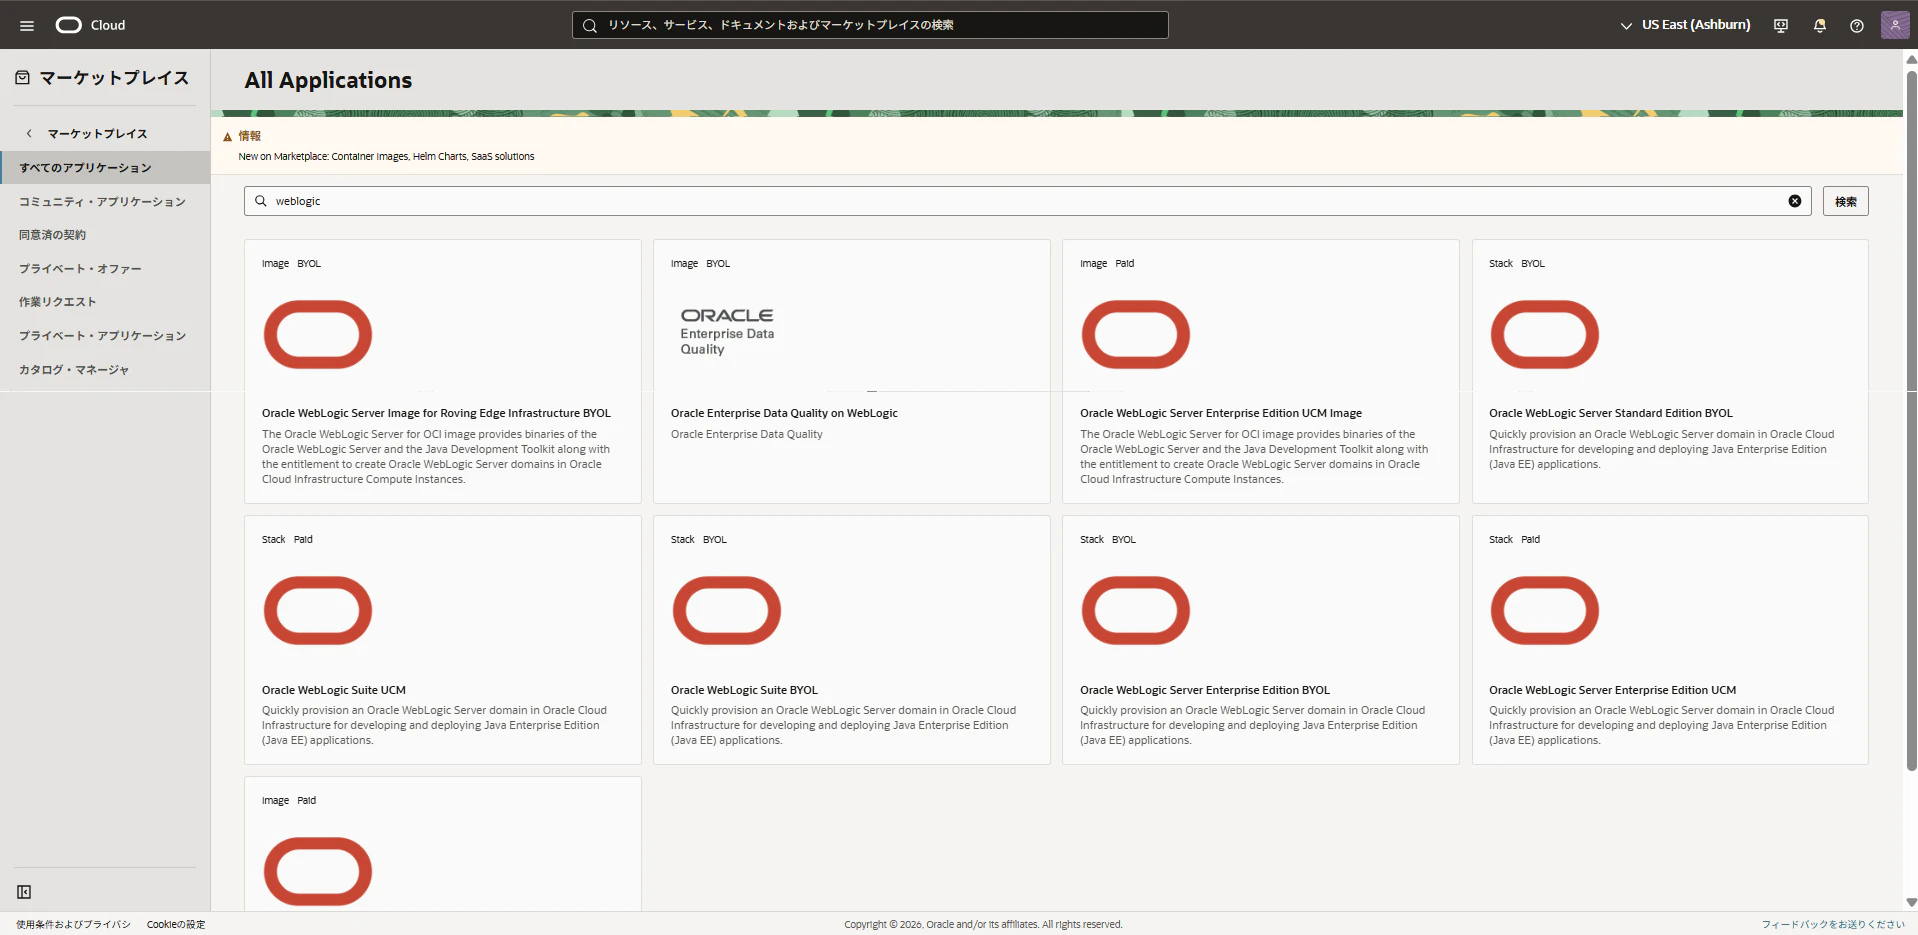
Task: Open the Enterprise Edition BYOL stack logo
Action: click(1136, 610)
